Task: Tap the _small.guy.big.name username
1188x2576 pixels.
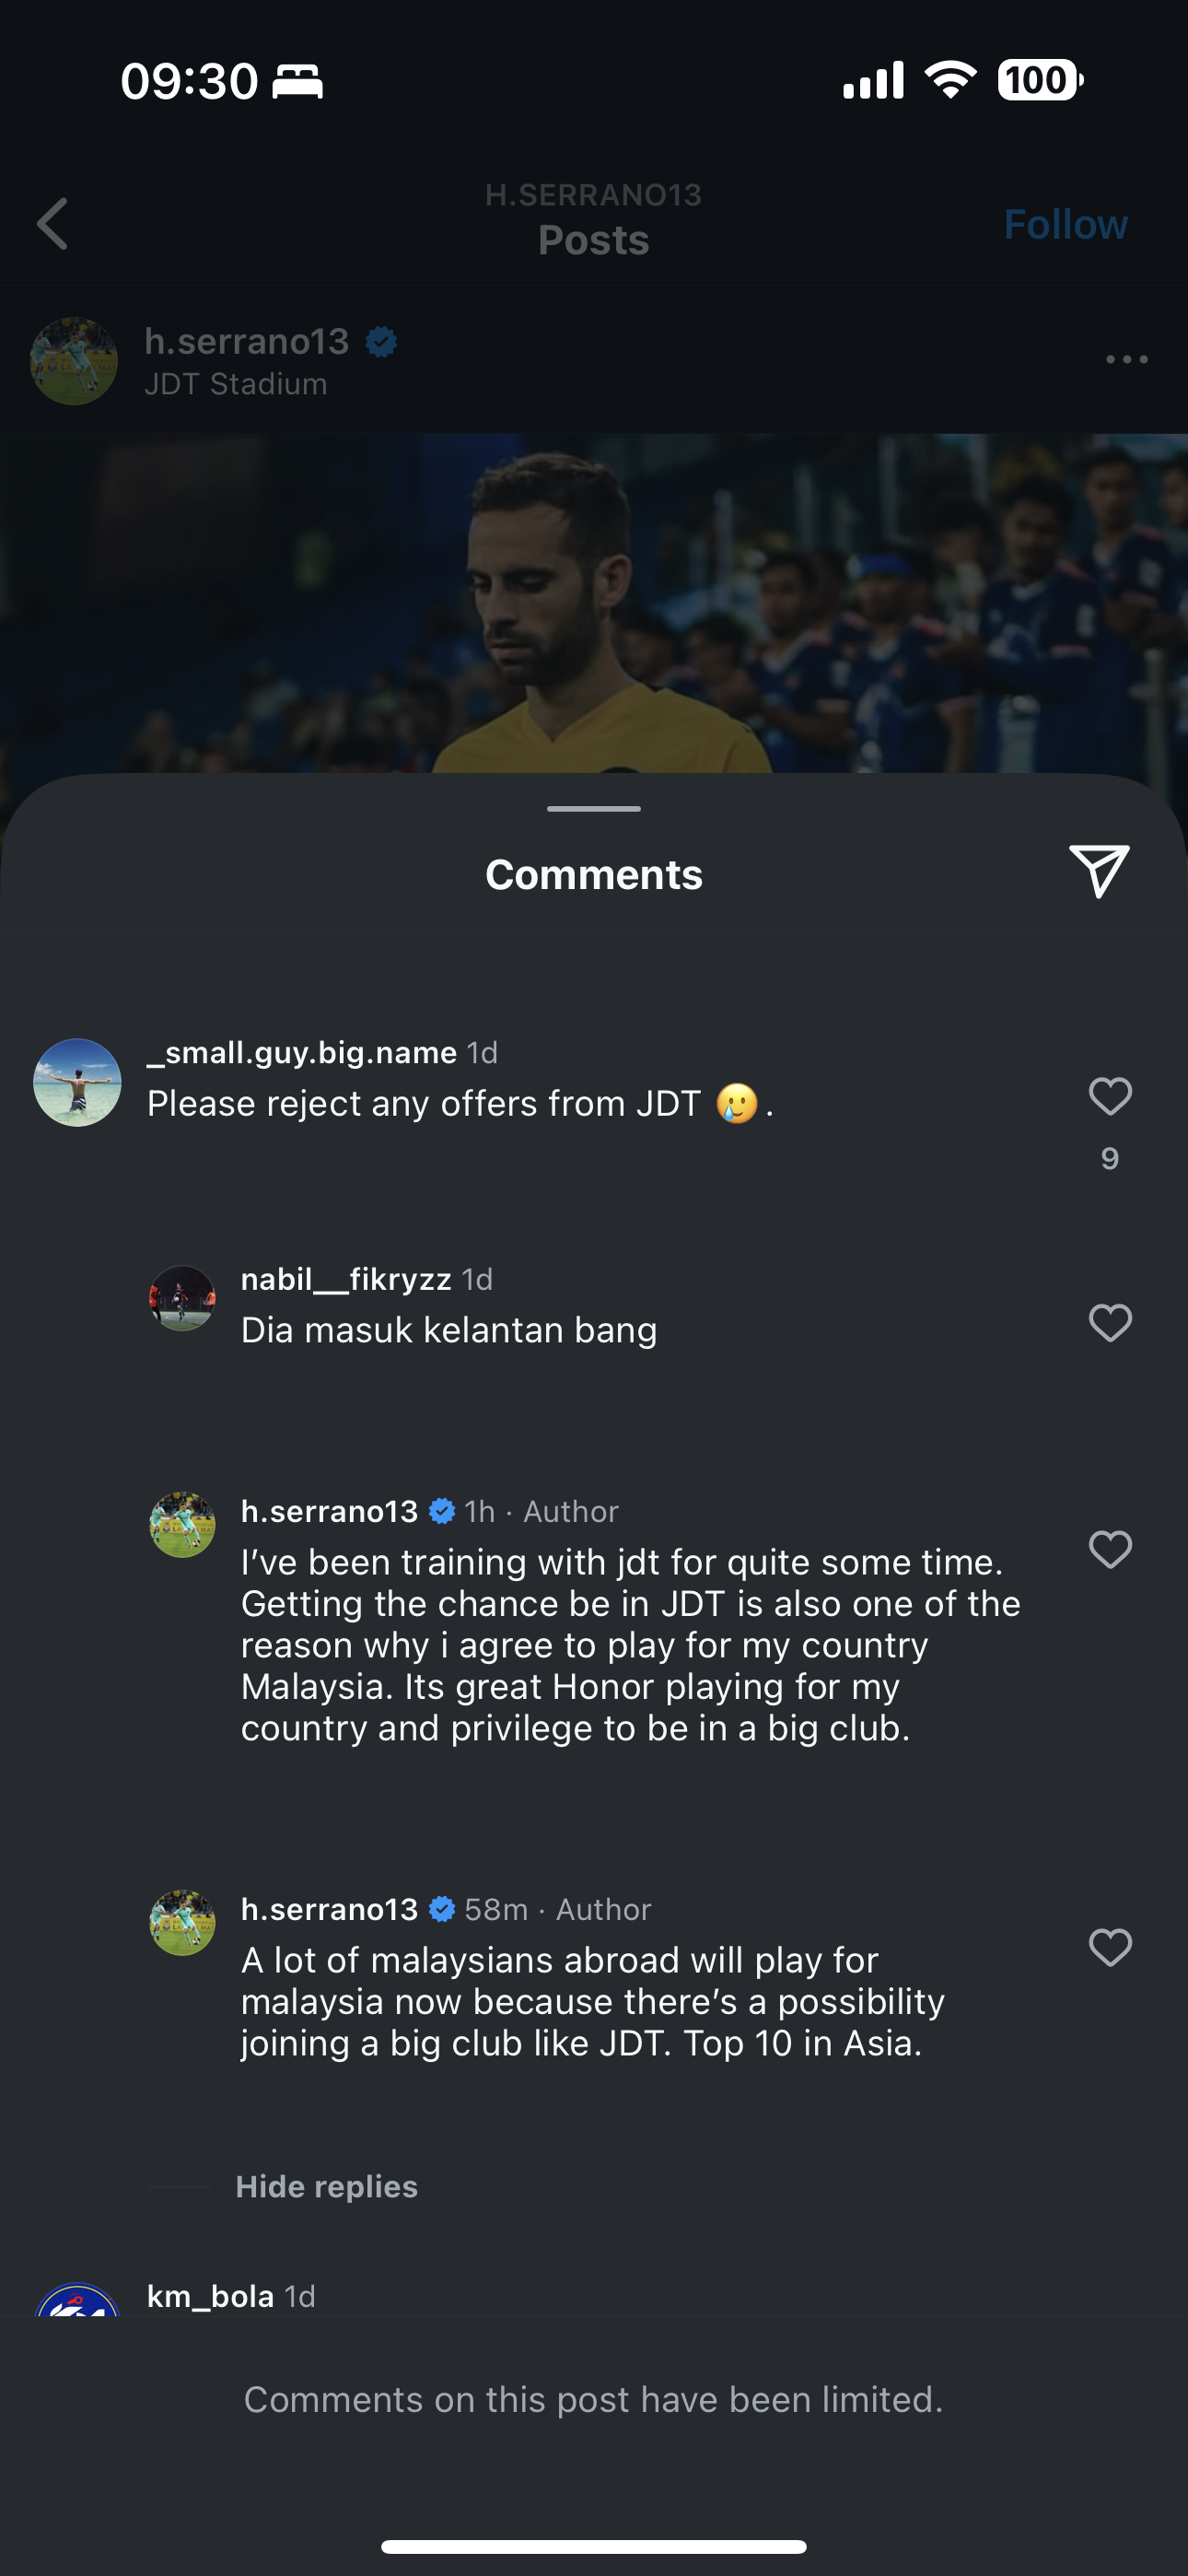Action: 301,1052
